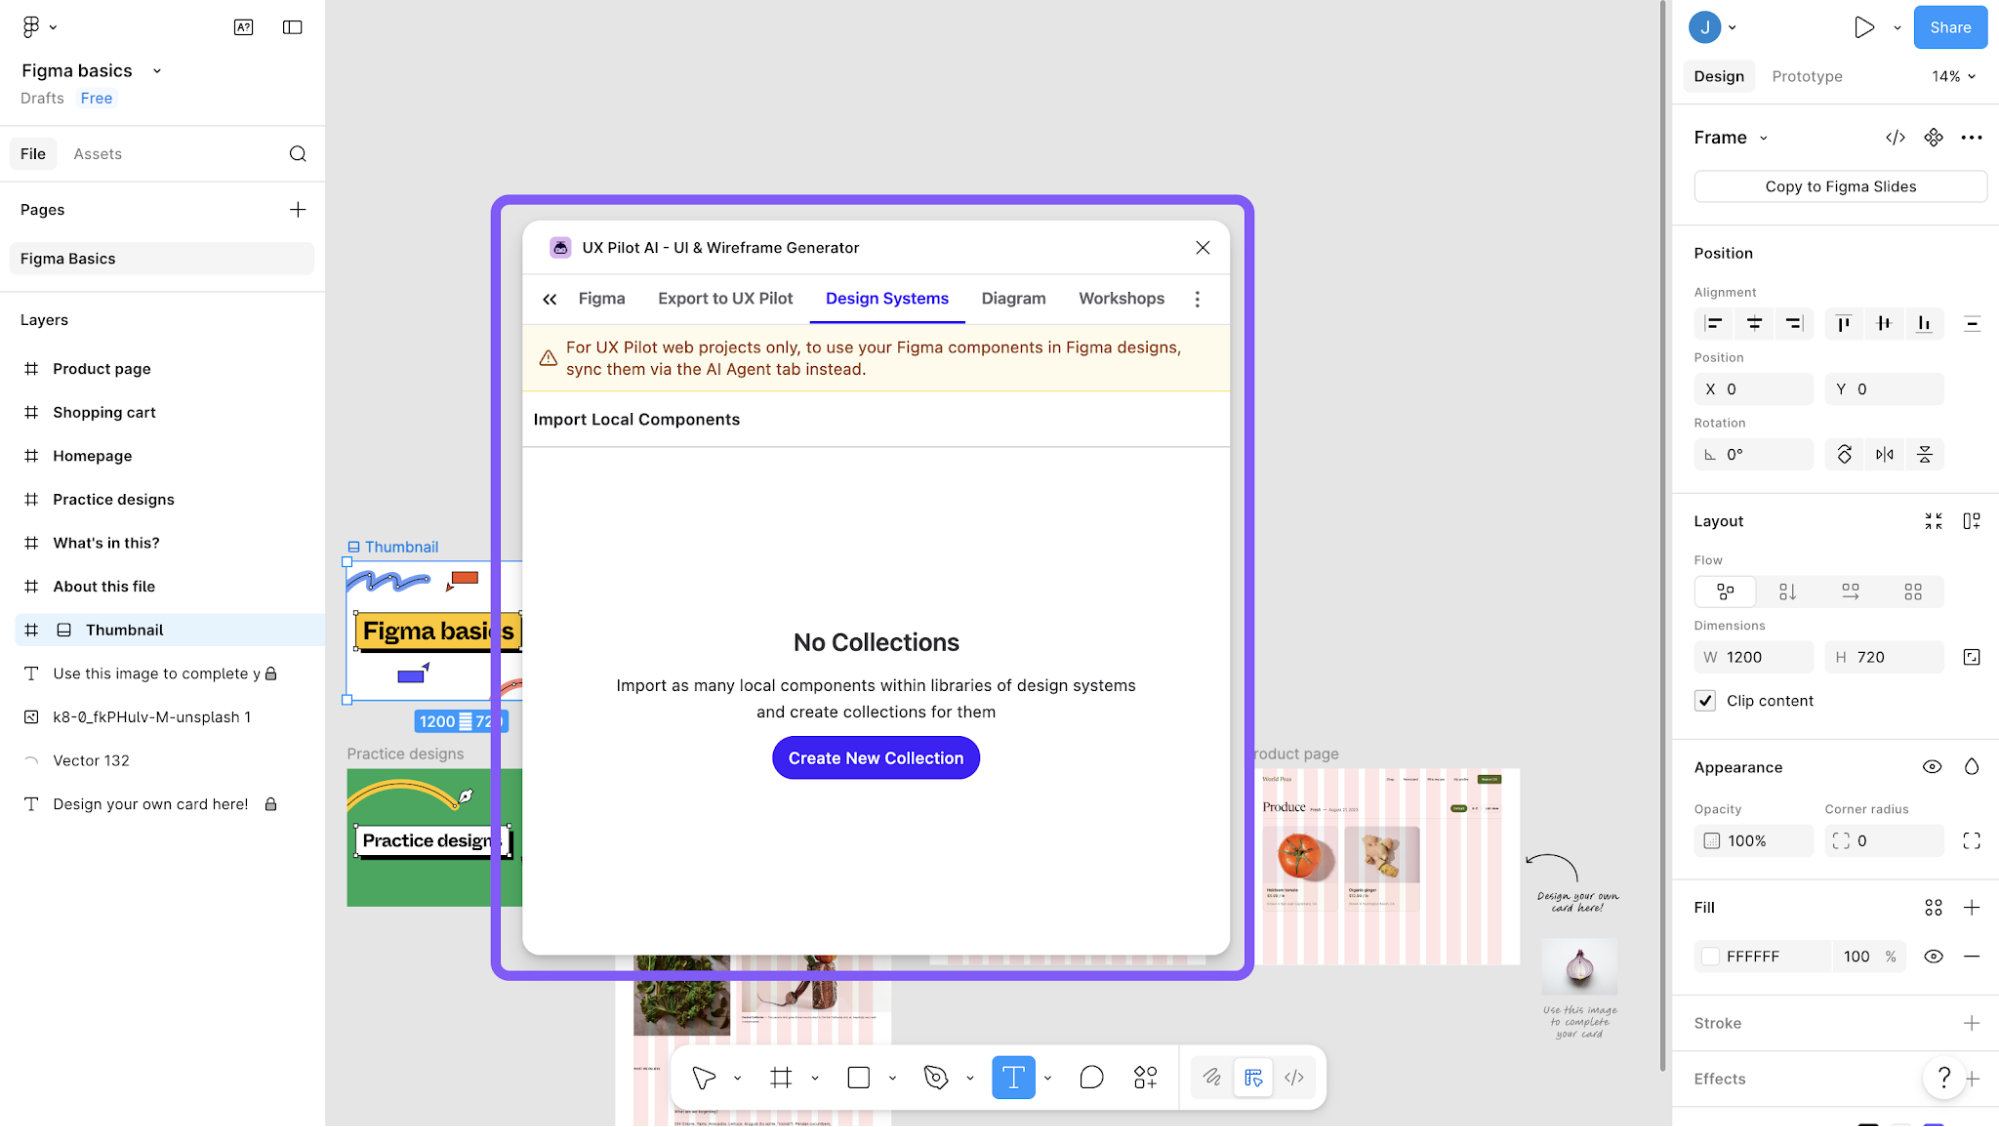Screen dimensions: 1999x1127
Task: Align horizontal centers
Action: click(x=1754, y=324)
